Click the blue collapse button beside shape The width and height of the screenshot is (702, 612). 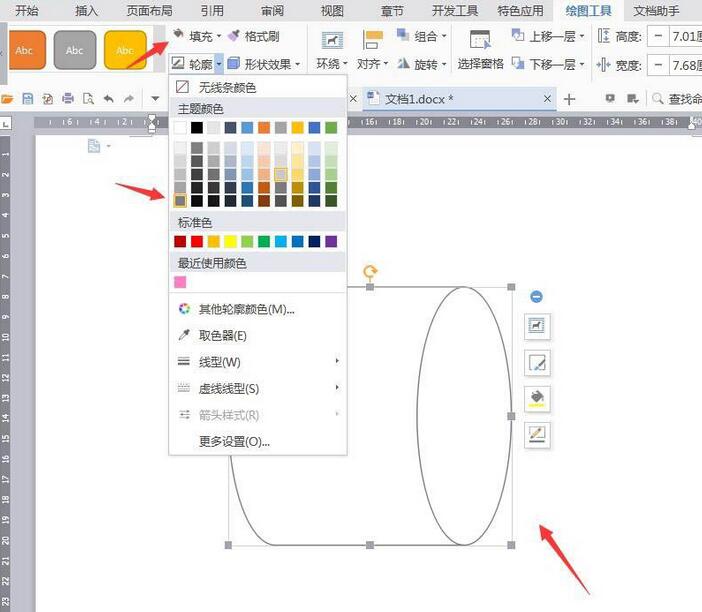tap(536, 296)
